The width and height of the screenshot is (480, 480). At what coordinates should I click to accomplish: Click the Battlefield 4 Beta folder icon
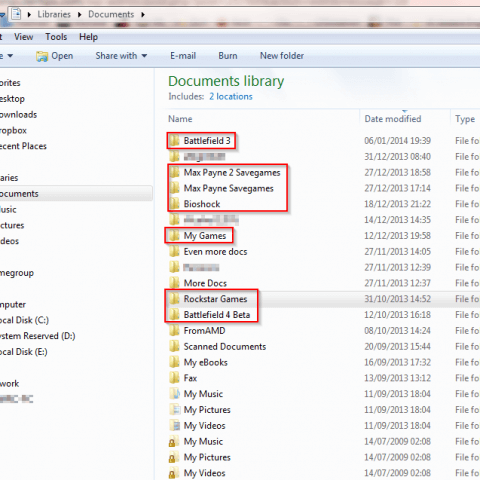point(174,315)
